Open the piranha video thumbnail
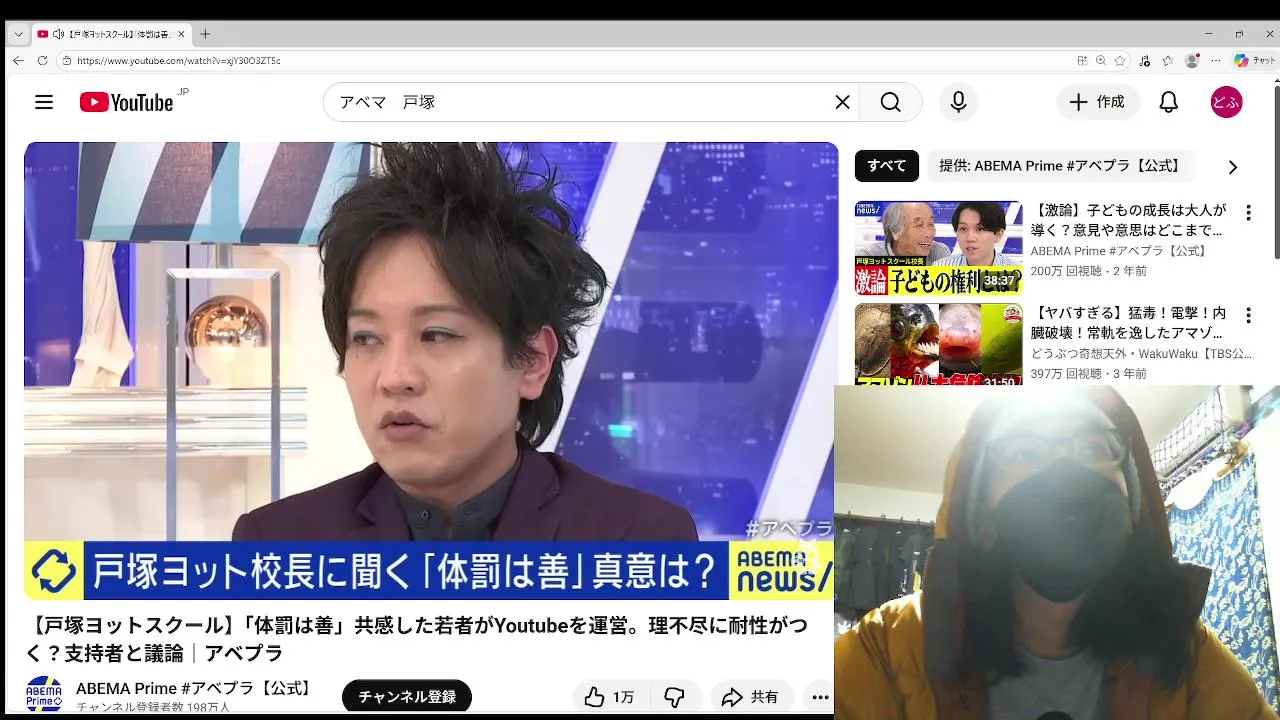The height and width of the screenshot is (720, 1280). coord(938,344)
